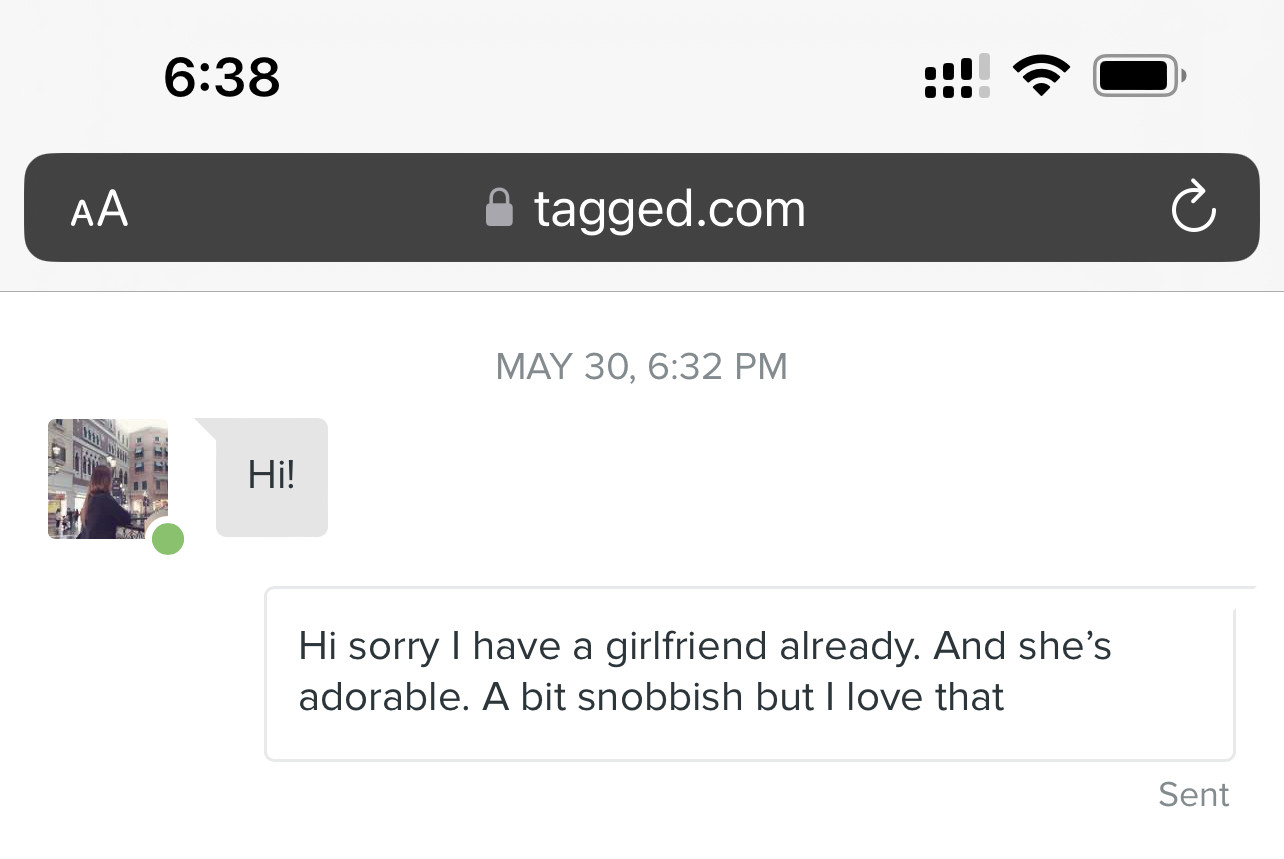Select the "Hi!" message bubble

(x=272, y=477)
